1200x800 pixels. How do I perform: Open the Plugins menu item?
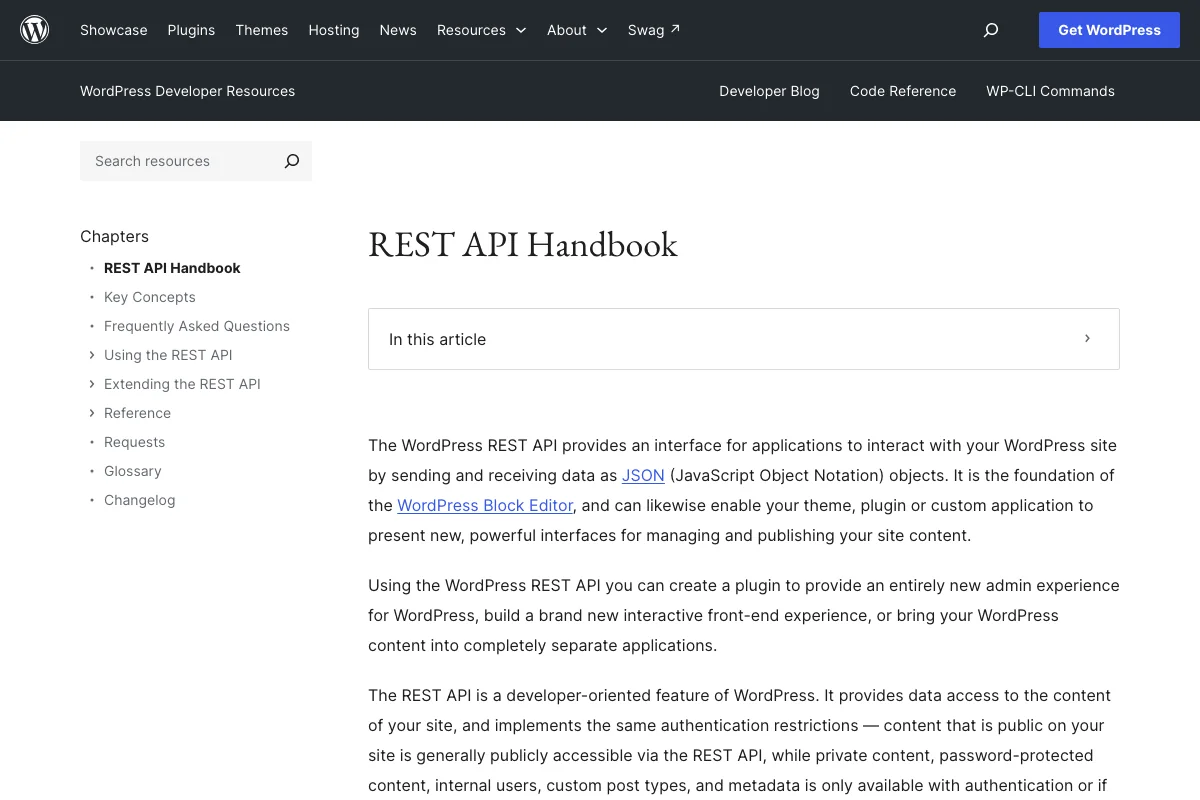point(191,30)
